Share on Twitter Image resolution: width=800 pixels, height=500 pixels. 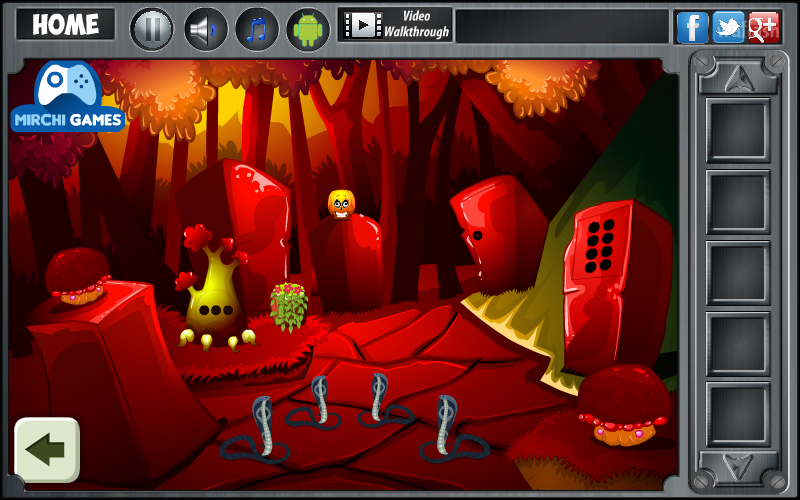[x=728, y=27]
